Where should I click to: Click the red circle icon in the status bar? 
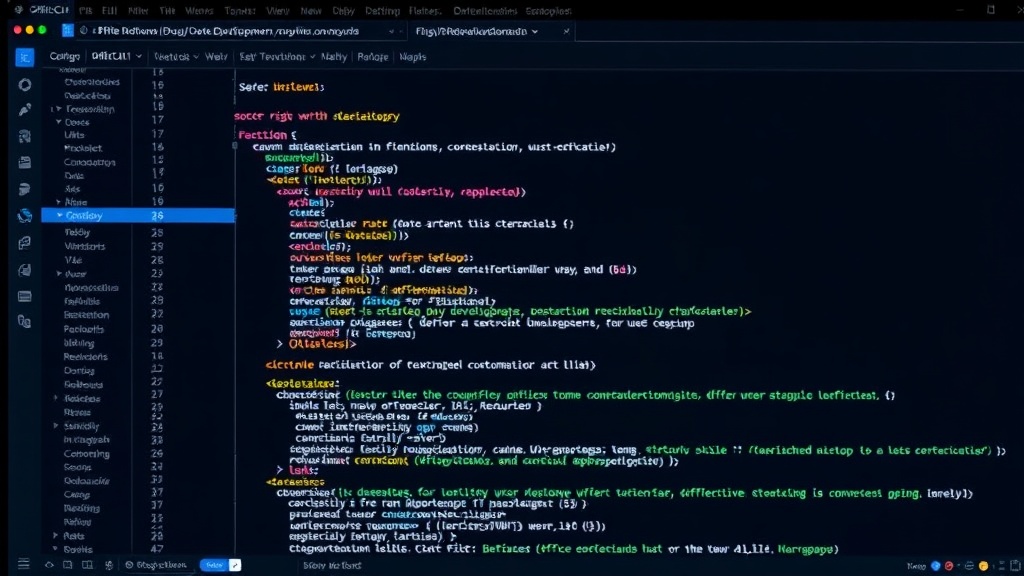[949, 566]
